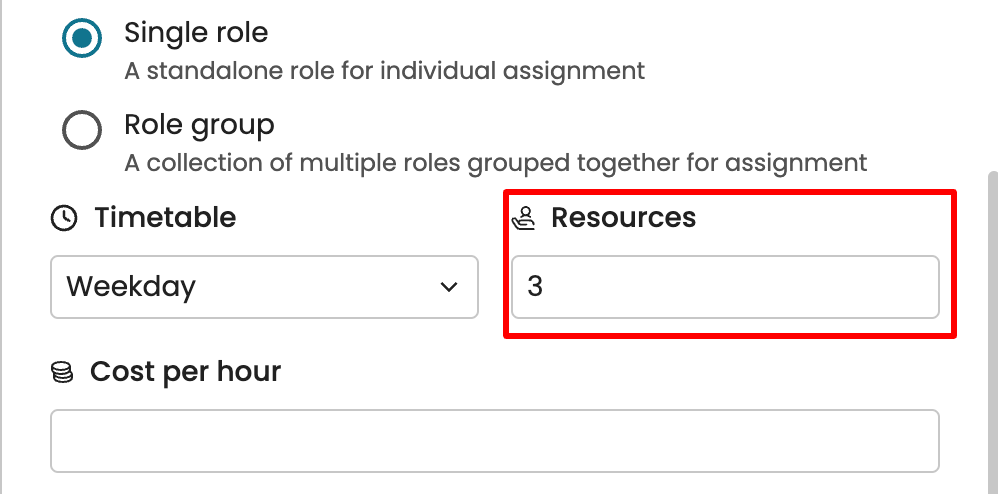Image resolution: width=998 pixels, height=494 pixels.
Task: Click the chevron arrow in the Timetable dropdown
Action: pyautogui.click(x=448, y=287)
